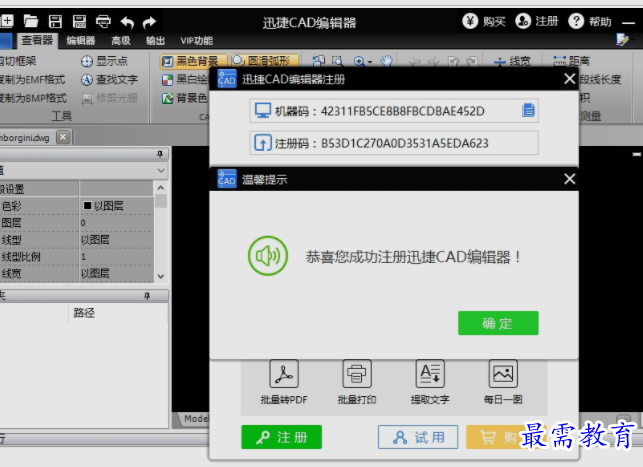This screenshot has width=643, height=467.
Task: Redo the last undone action
Action: tap(150, 22)
